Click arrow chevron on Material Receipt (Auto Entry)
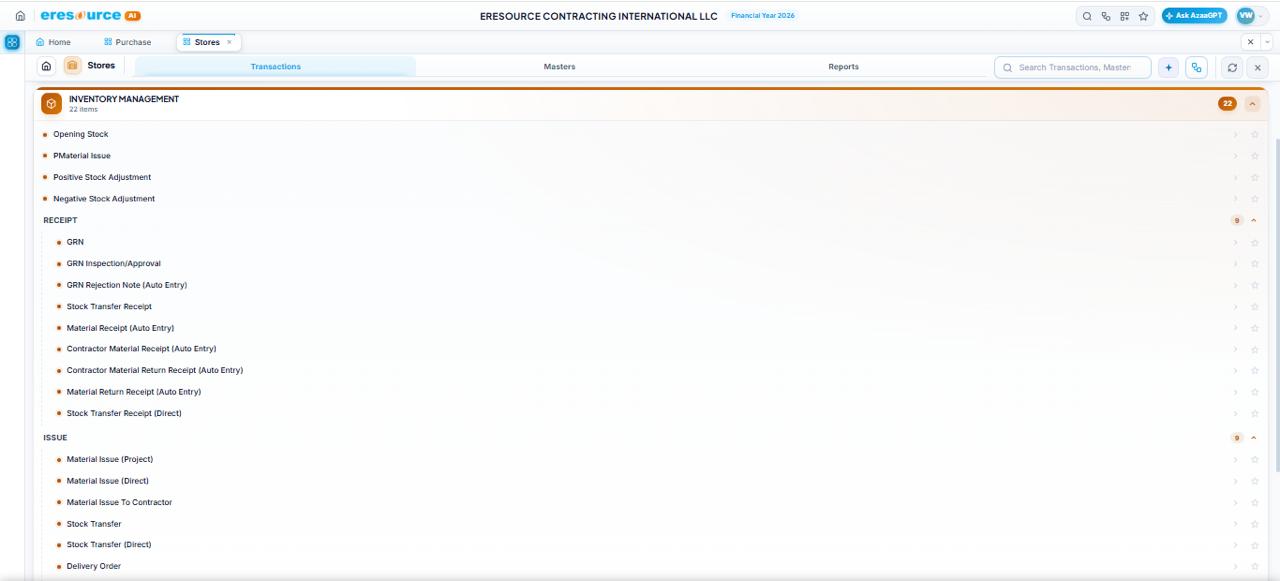This screenshot has width=1280, height=581. click(x=1236, y=328)
